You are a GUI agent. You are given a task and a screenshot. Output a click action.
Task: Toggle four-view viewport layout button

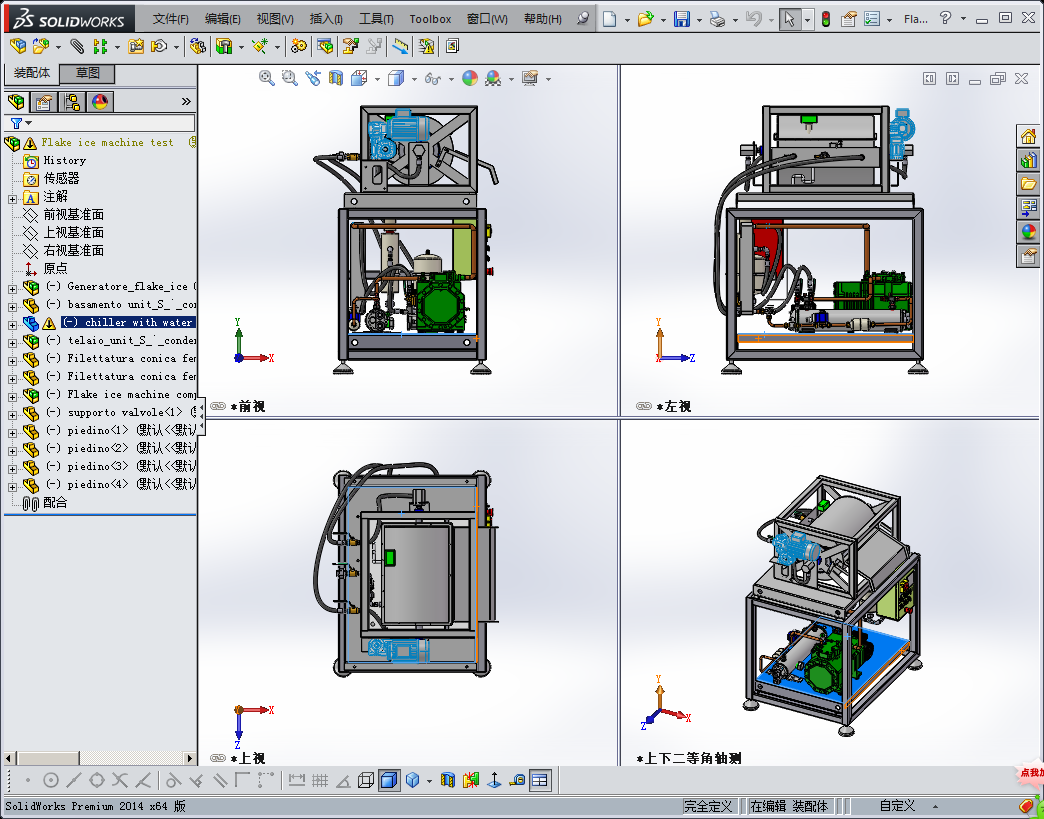540,780
